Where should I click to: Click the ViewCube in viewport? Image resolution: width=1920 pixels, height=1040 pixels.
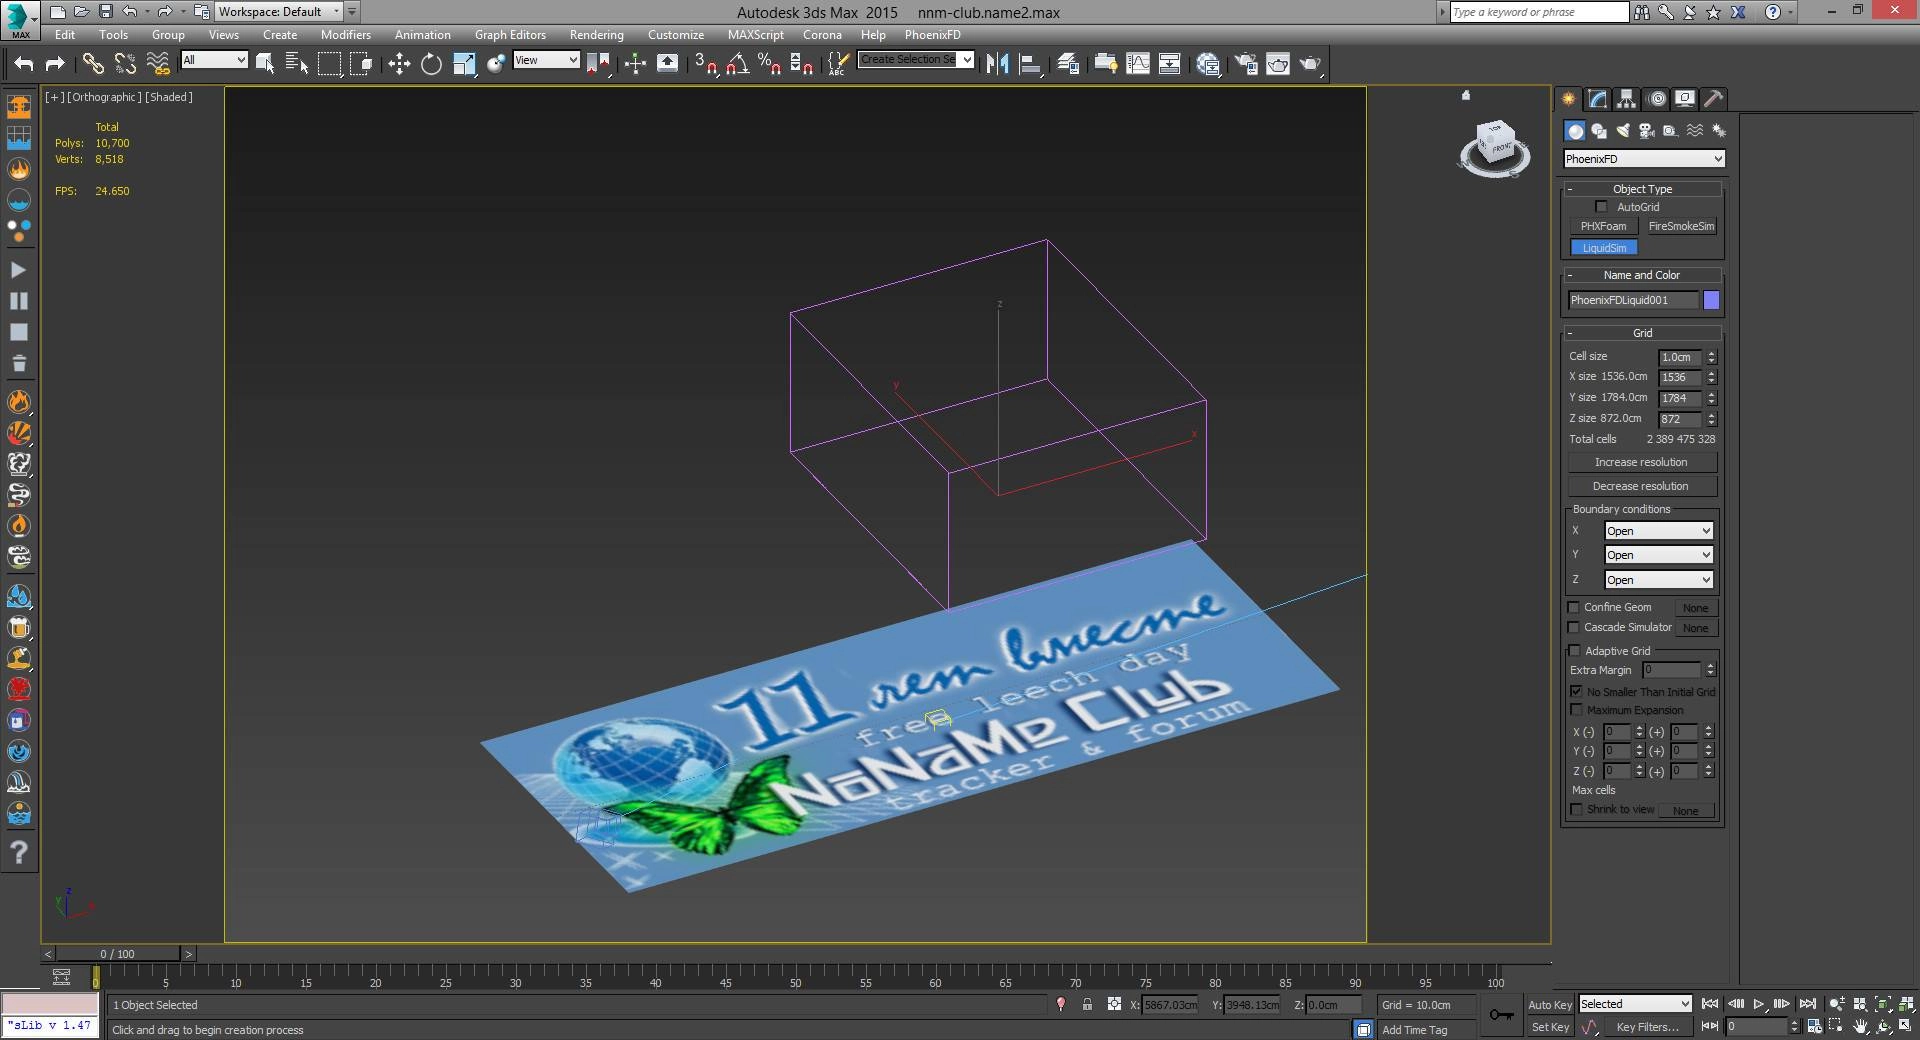(x=1495, y=148)
